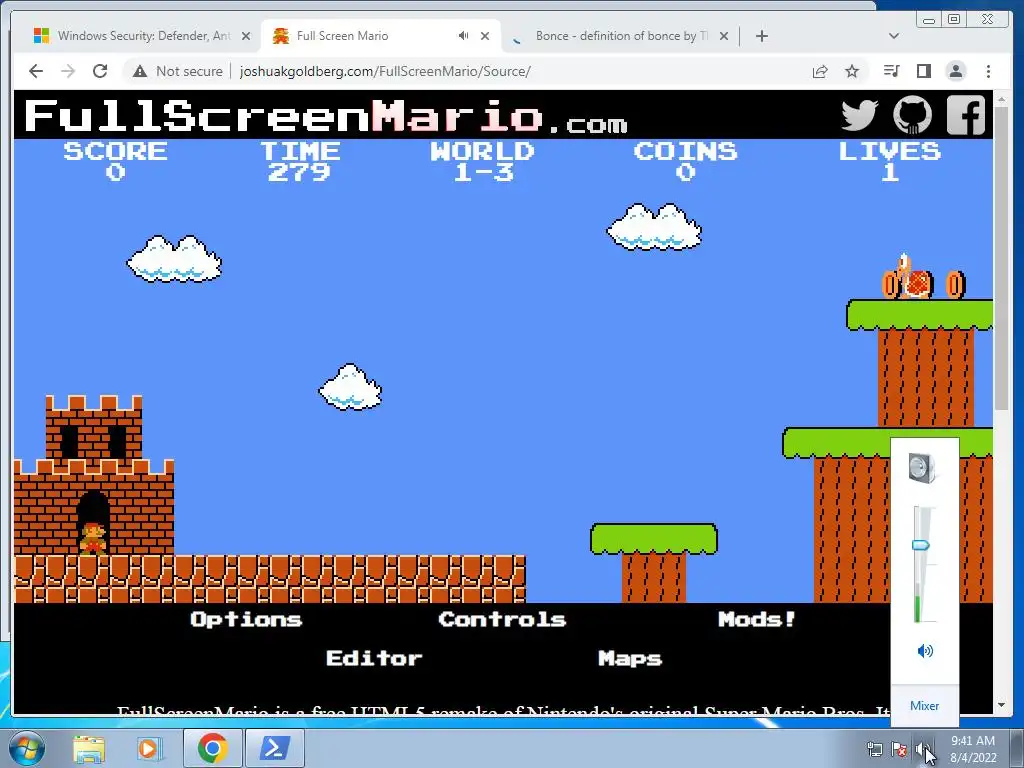Open the Editor game menu
This screenshot has height=768, width=1024.
(x=374, y=658)
